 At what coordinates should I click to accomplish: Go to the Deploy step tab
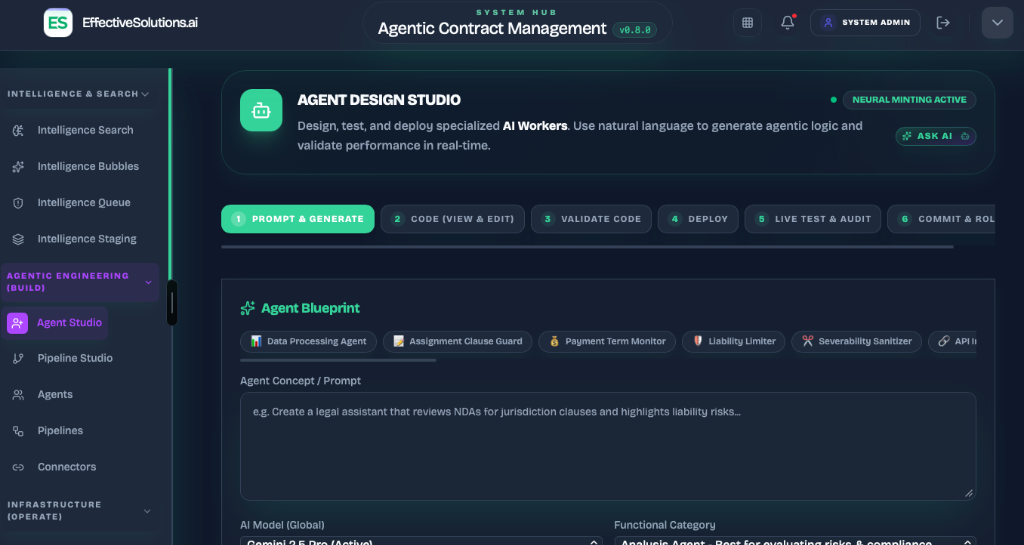pos(698,219)
